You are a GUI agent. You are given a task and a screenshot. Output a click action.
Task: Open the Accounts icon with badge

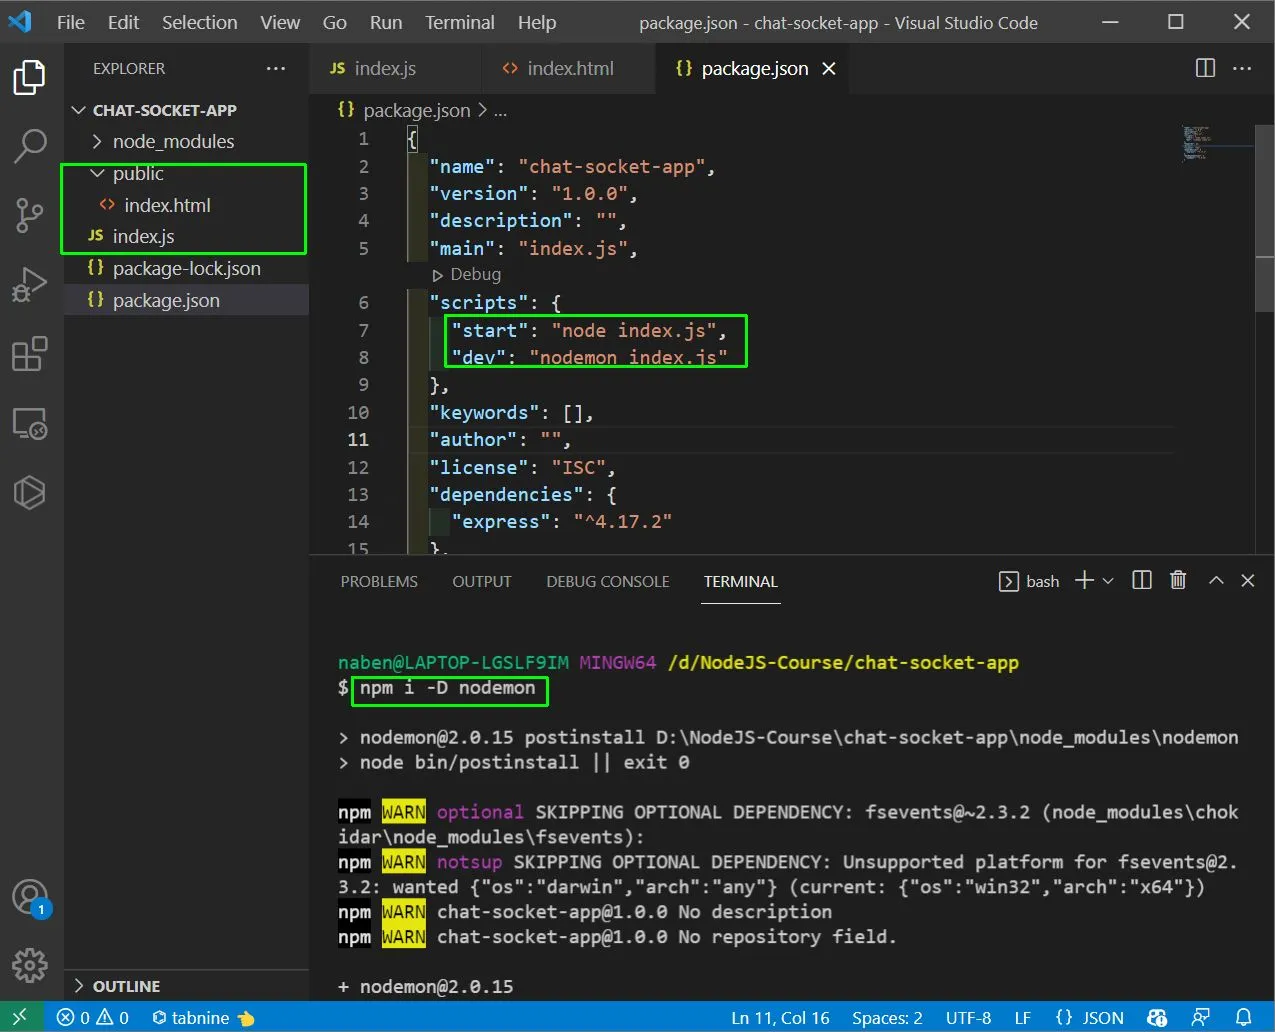(x=29, y=897)
